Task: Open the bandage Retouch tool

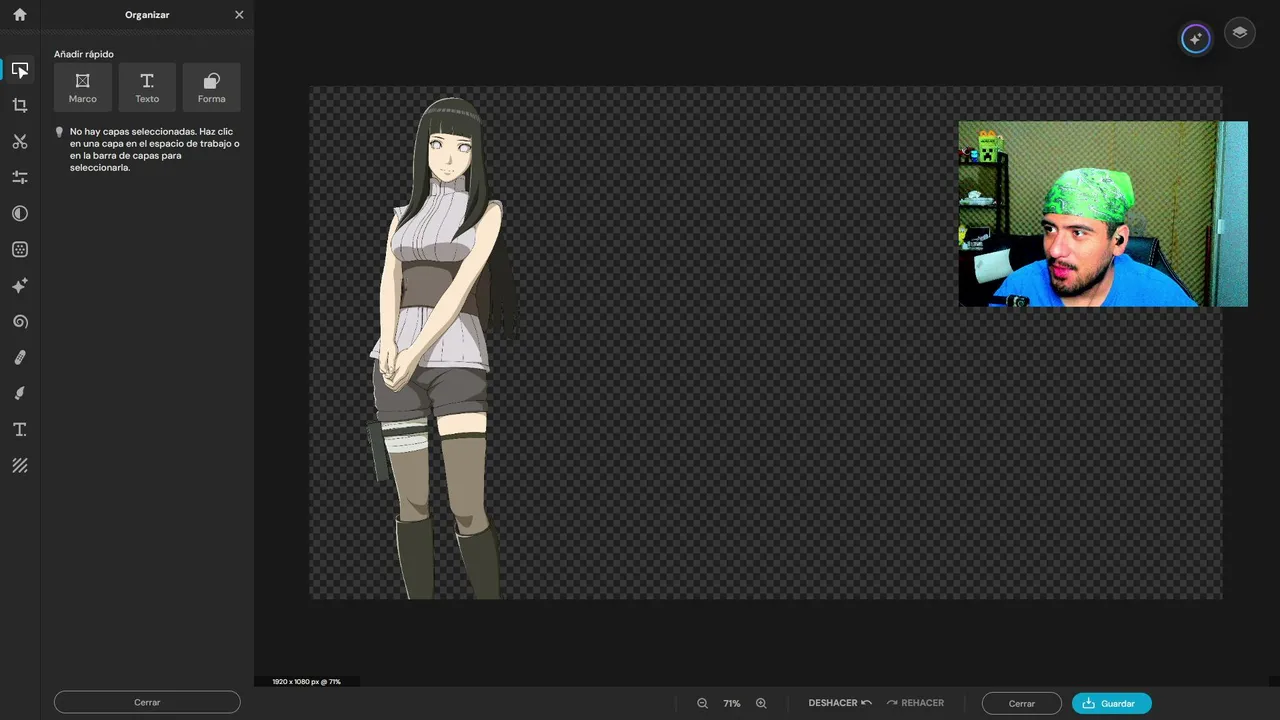Action: [20, 357]
